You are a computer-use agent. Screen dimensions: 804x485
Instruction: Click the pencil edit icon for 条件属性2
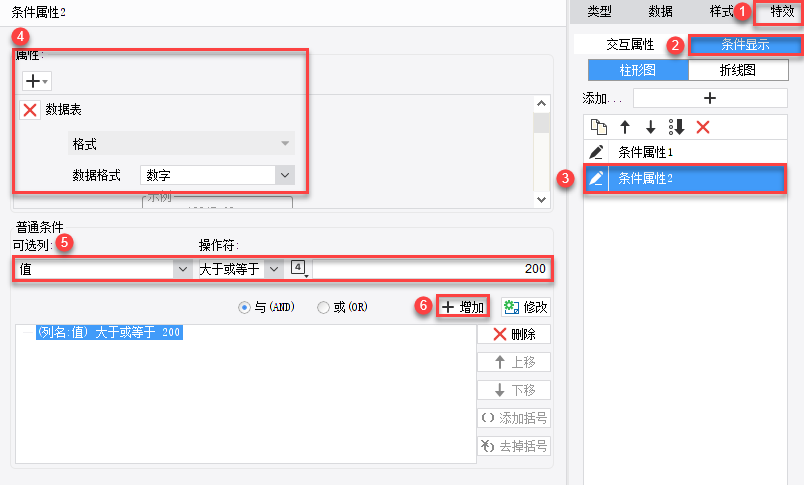click(596, 178)
